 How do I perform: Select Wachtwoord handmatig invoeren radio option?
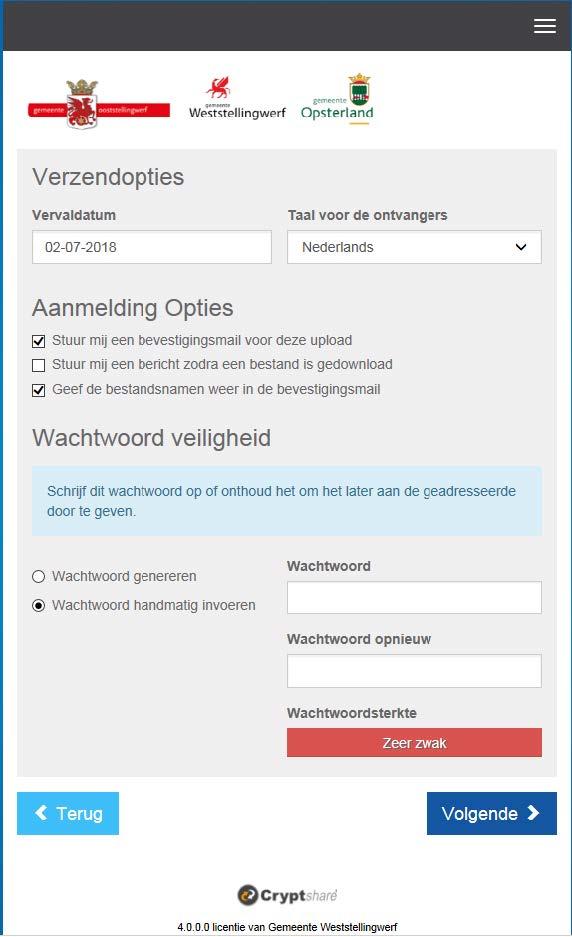[38, 605]
